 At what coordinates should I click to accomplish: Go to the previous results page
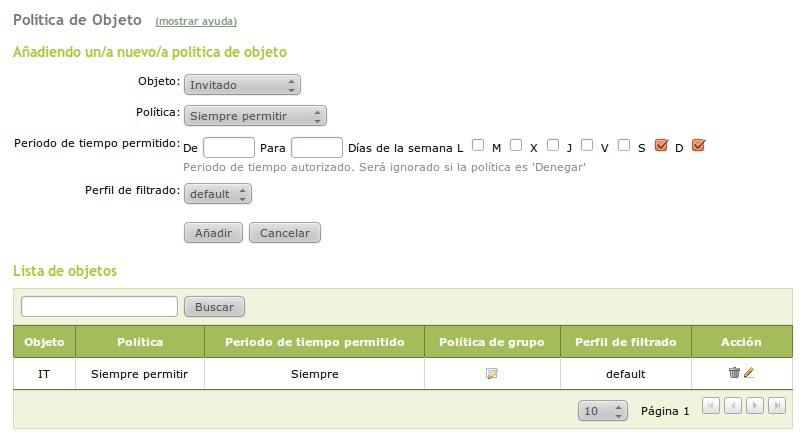[x=733, y=405]
